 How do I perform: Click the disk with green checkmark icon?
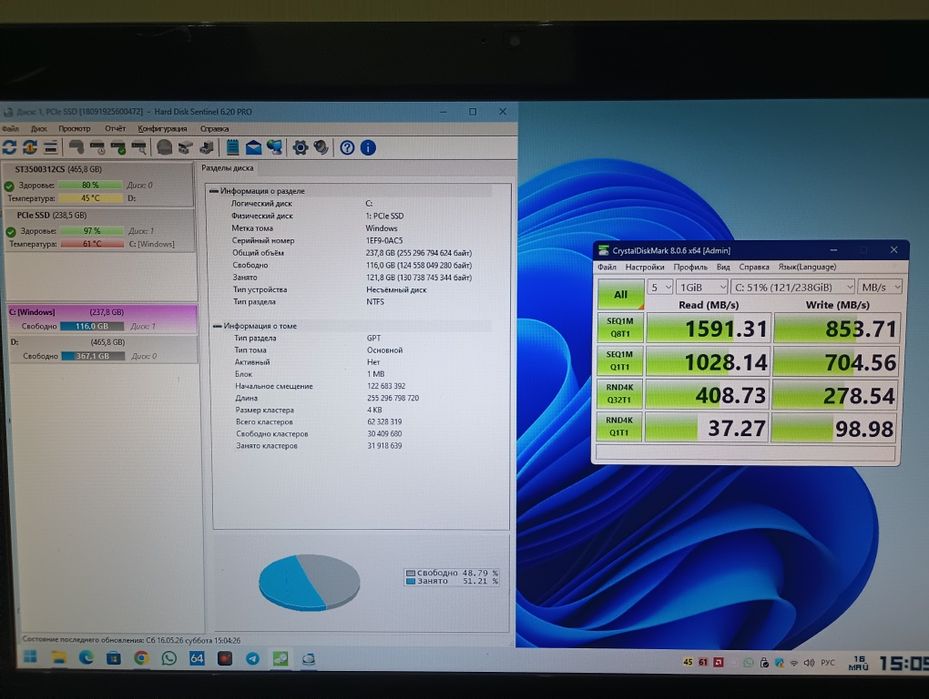coord(118,148)
